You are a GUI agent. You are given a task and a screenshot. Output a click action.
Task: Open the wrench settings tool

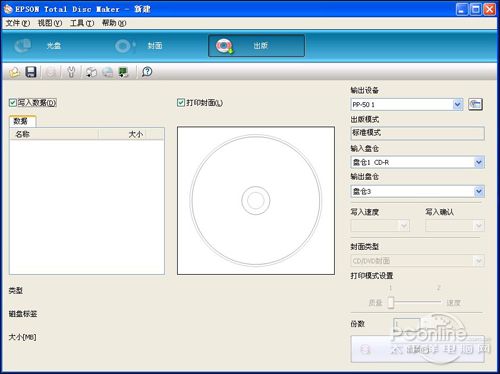[71, 72]
